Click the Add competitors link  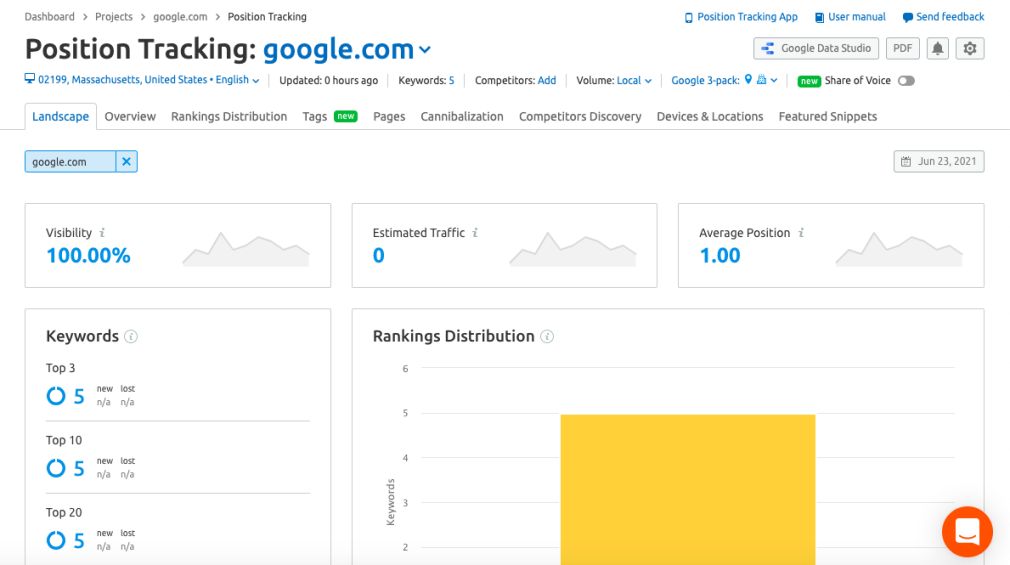(547, 81)
